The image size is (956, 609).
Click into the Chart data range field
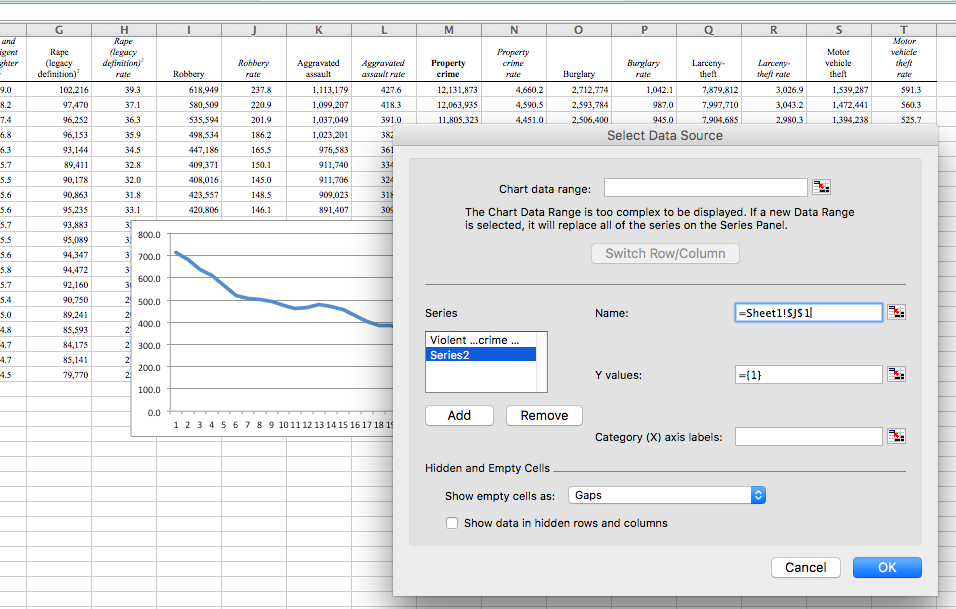tap(704, 187)
